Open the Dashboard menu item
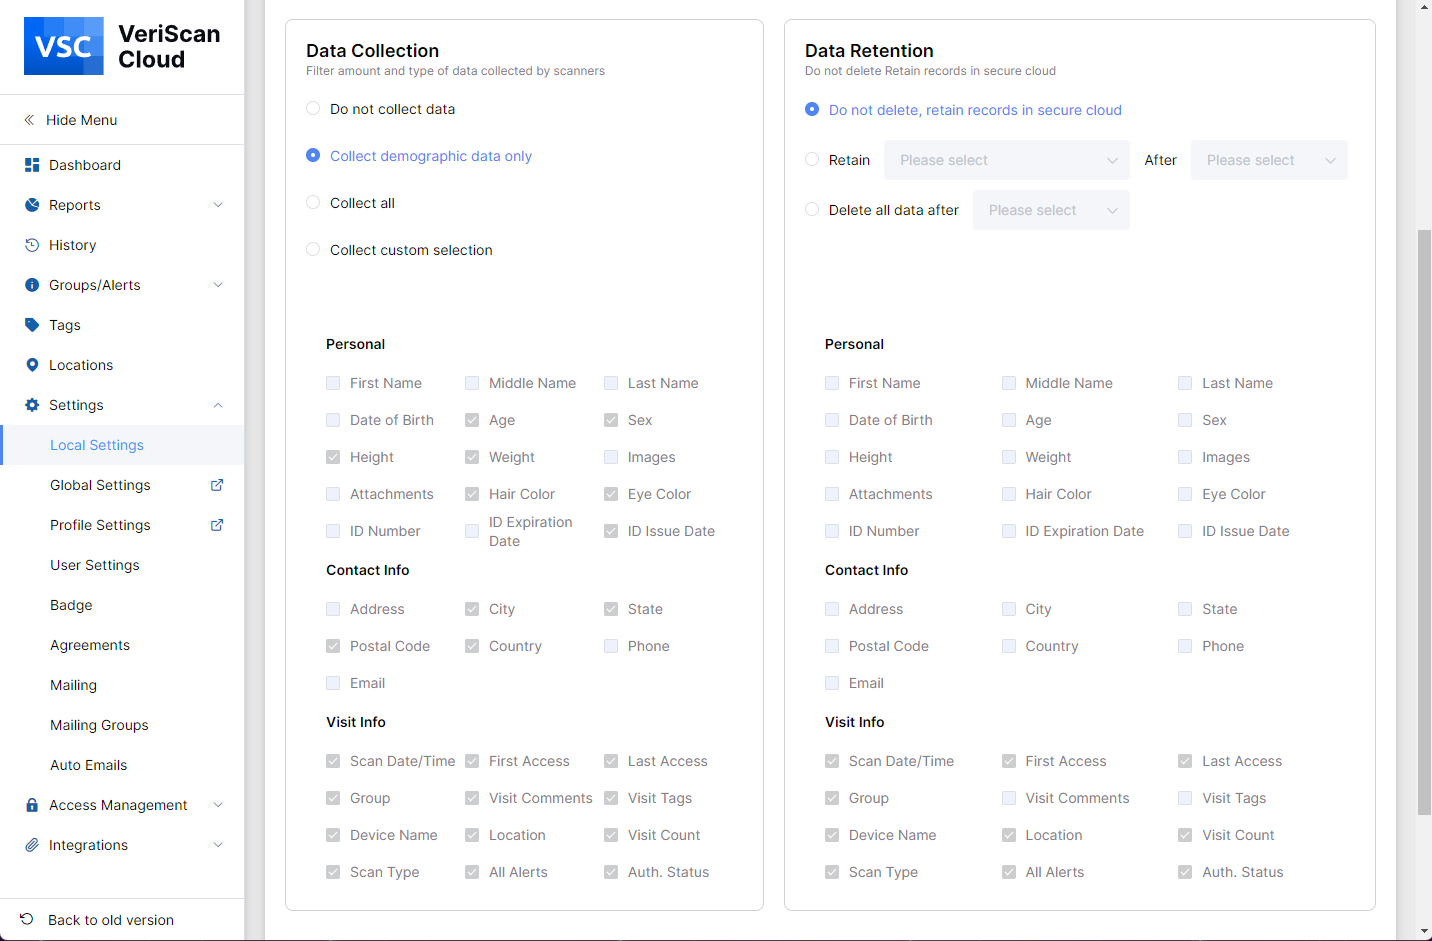The width and height of the screenshot is (1432, 941). tap(122, 165)
